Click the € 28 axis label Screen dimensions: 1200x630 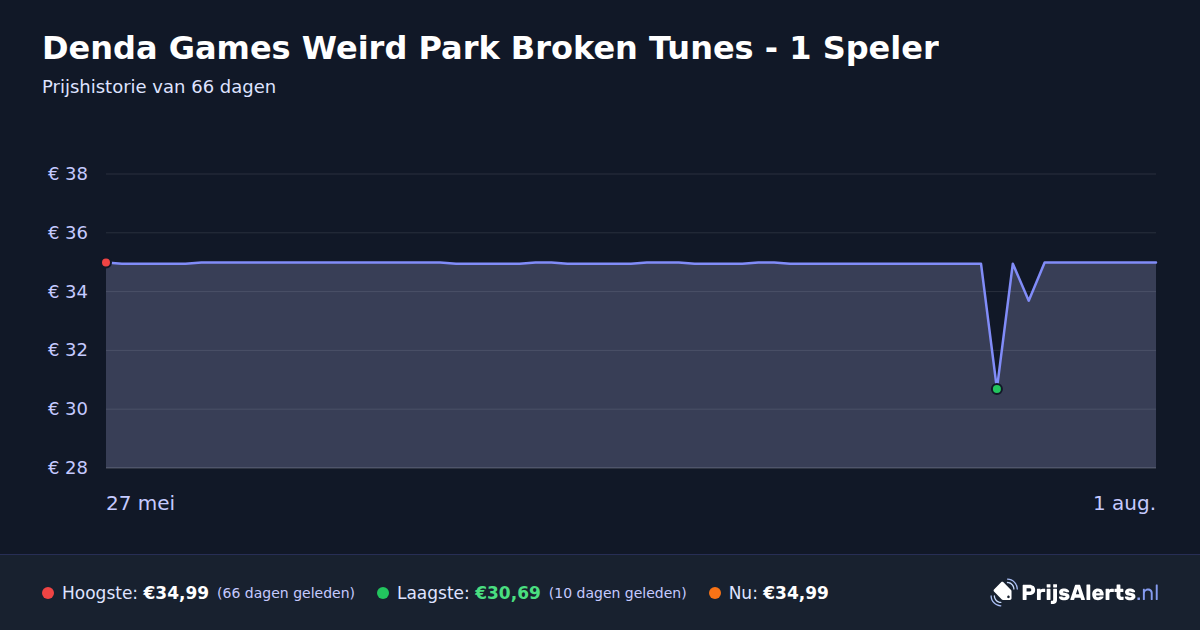(68, 468)
